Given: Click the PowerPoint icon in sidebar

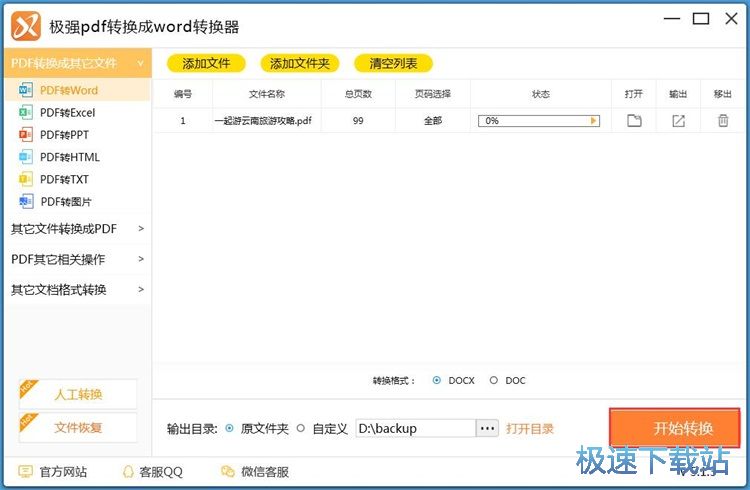Looking at the screenshot, I should pos(25,134).
